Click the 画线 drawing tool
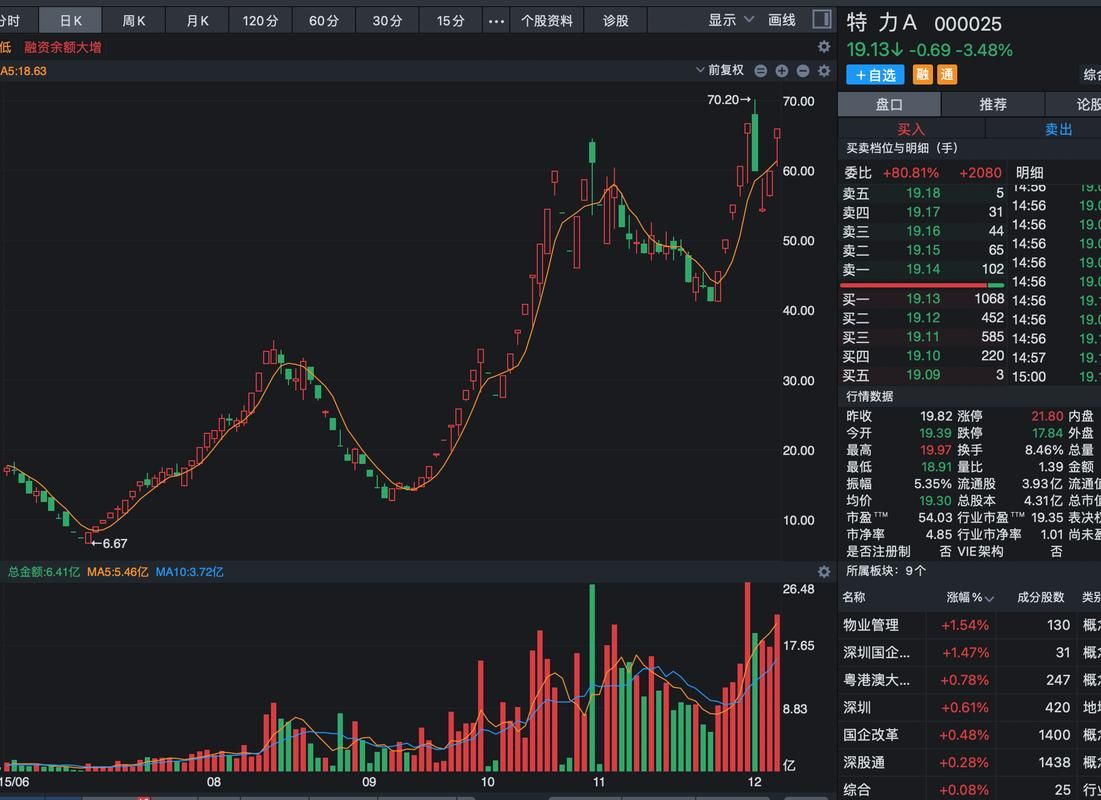1101x800 pixels. [781, 19]
